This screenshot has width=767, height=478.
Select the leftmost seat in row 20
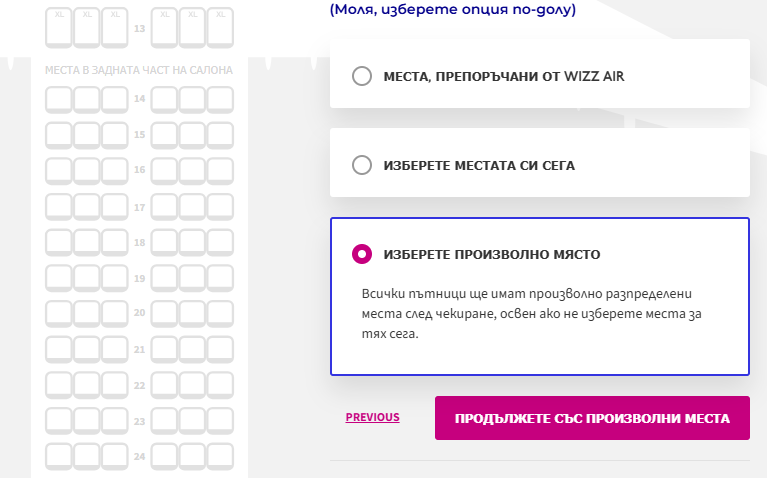tap(59, 313)
